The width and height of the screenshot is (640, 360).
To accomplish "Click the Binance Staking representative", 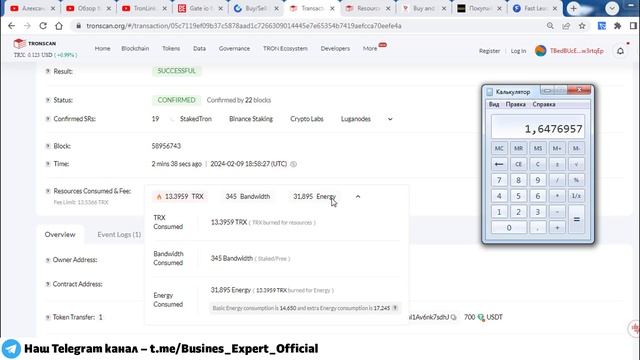I will pyautogui.click(x=251, y=119).
